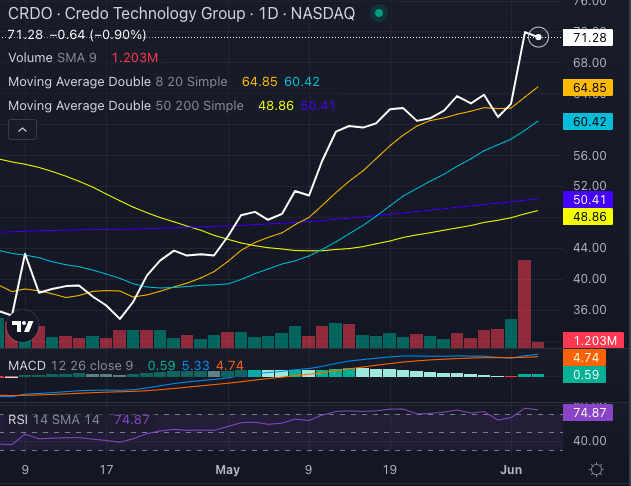Screen dimensions: 631x486
Task: Click the 60.42 value in the MA legend
Action: (302, 82)
